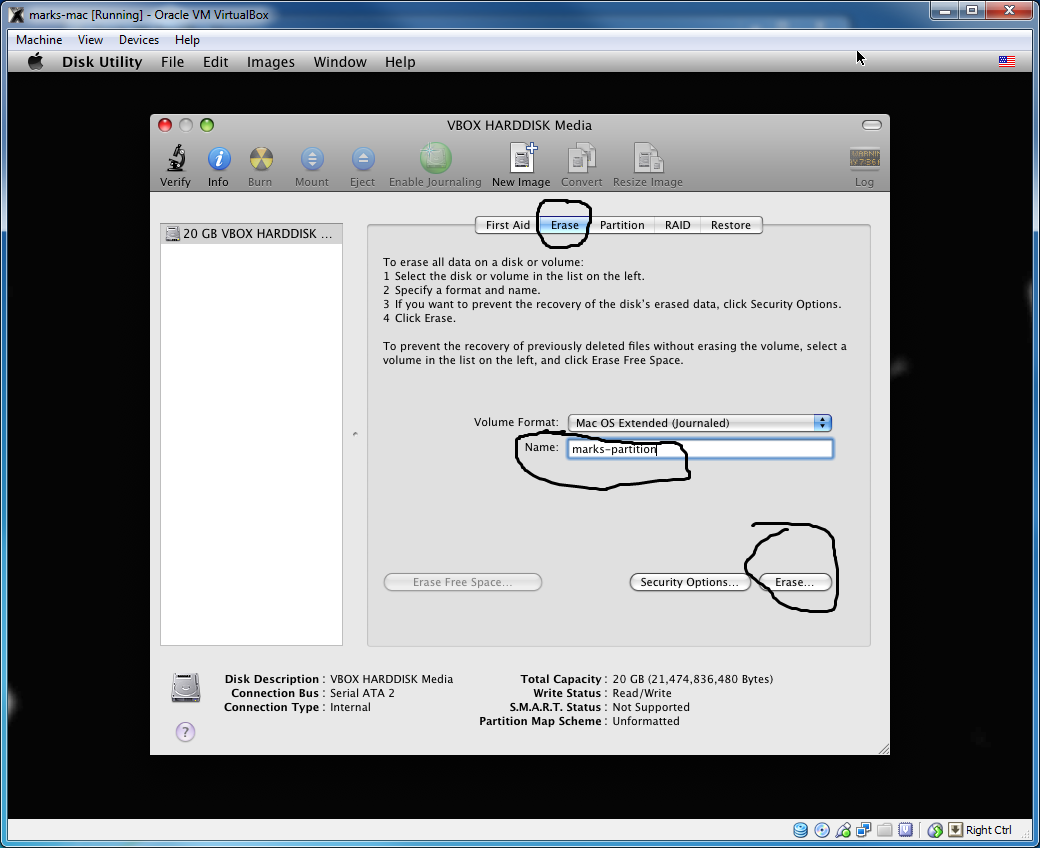The width and height of the screenshot is (1040, 848).
Task: Click the VirtualBox USB devices status icon
Action: [x=843, y=830]
